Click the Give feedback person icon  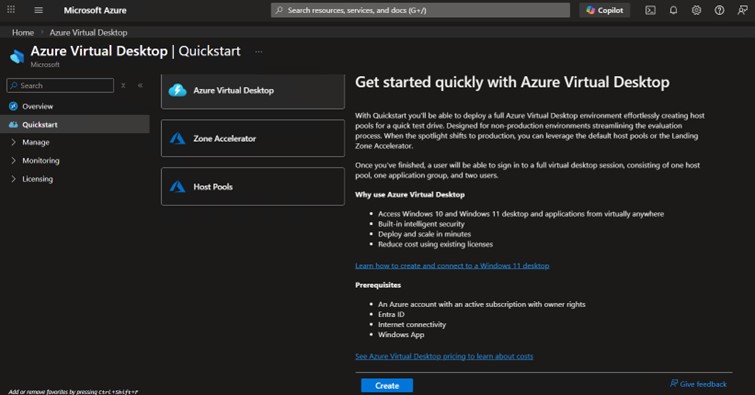tap(674, 383)
